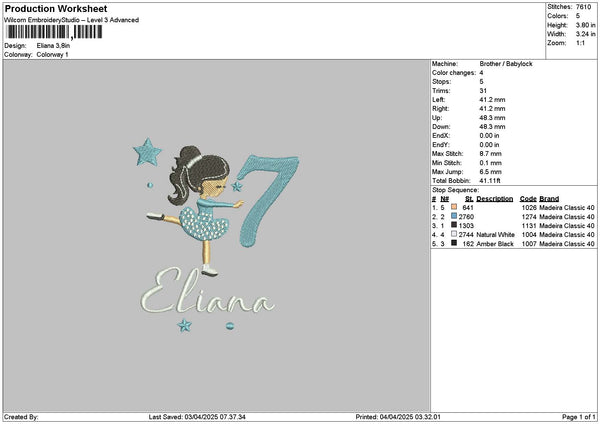Click the Stops value 5
The height and width of the screenshot is (424, 600).
[481, 82]
